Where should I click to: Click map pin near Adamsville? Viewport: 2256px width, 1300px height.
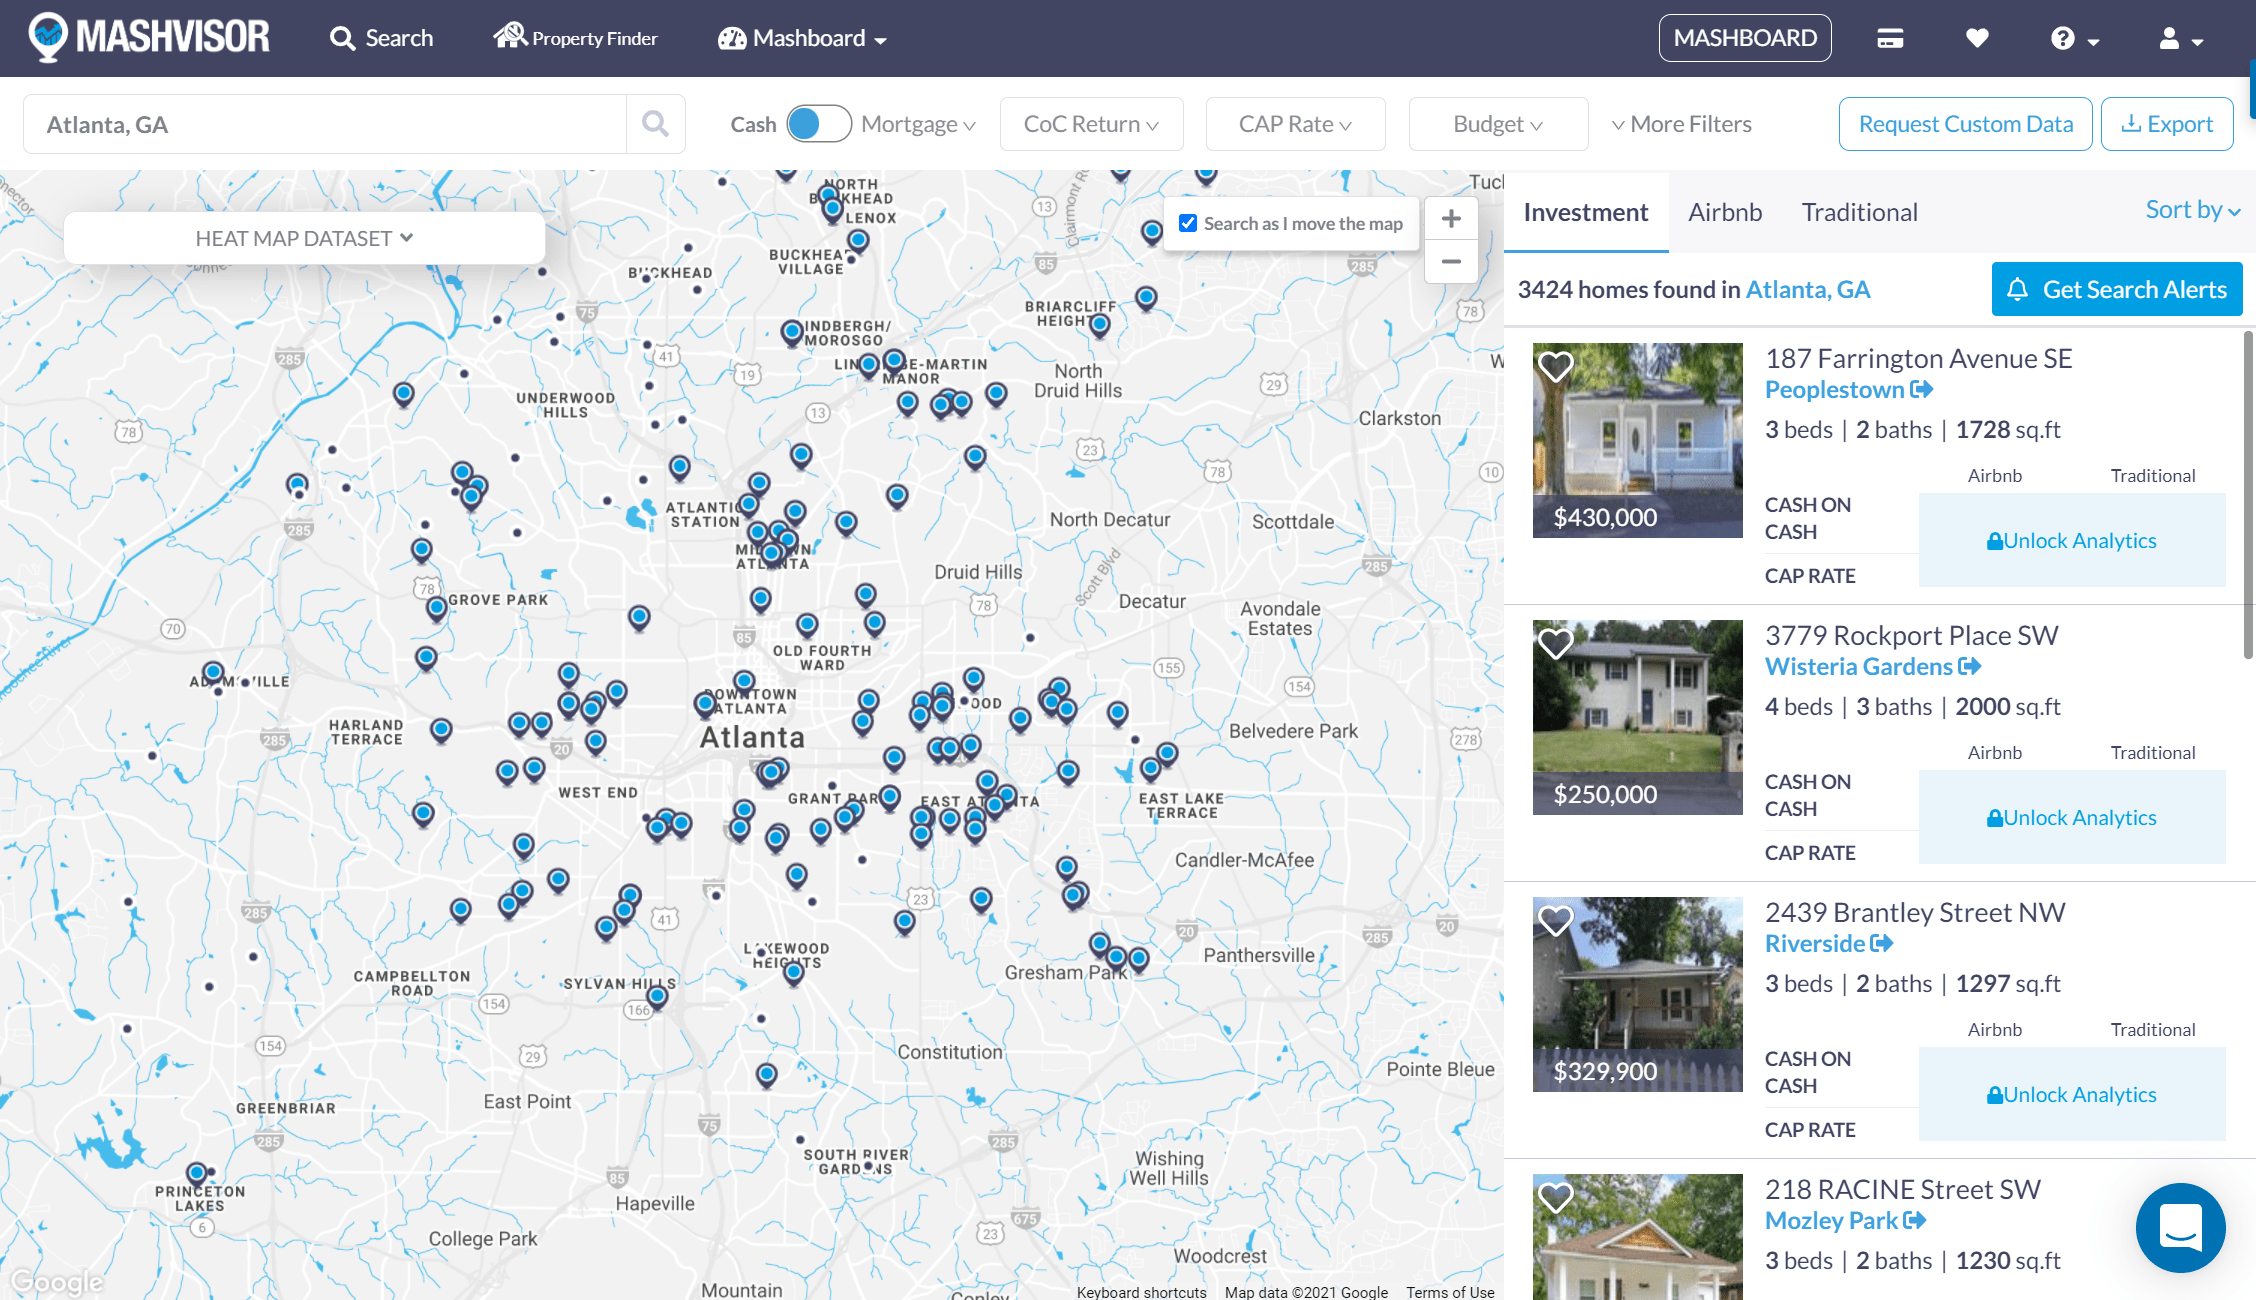click(x=213, y=673)
